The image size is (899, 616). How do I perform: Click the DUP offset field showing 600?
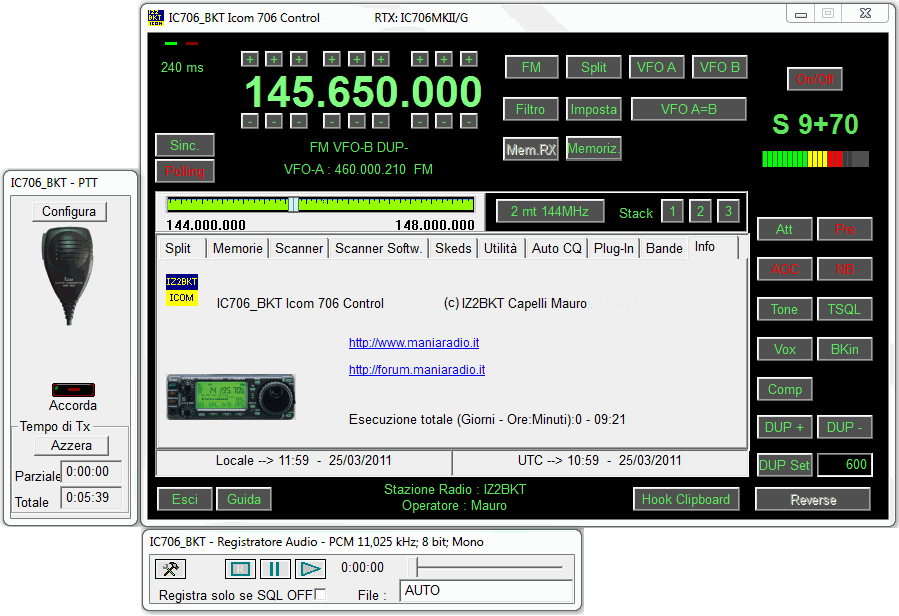click(x=845, y=465)
